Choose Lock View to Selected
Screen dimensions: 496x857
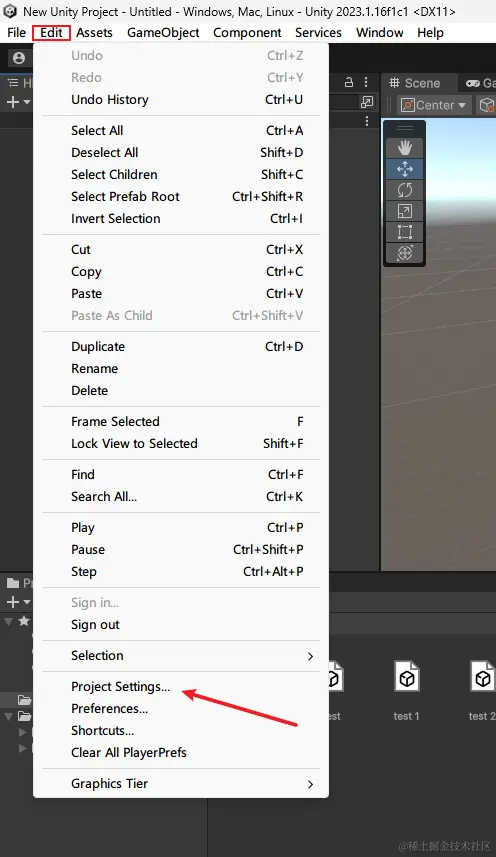click(181, 443)
